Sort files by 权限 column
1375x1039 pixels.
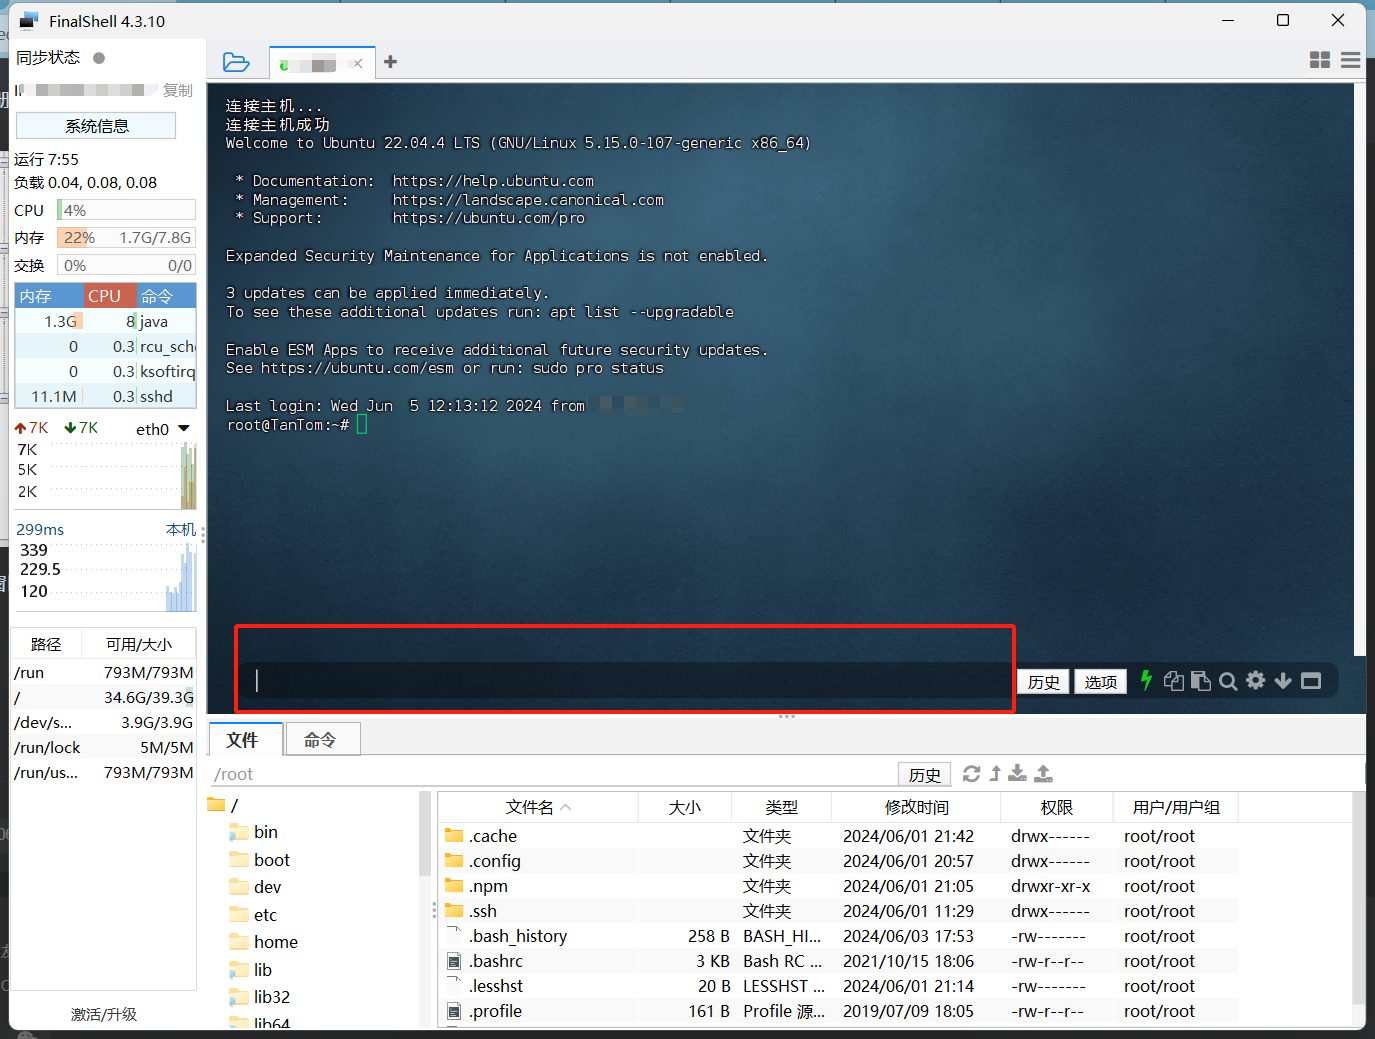click(x=1056, y=807)
